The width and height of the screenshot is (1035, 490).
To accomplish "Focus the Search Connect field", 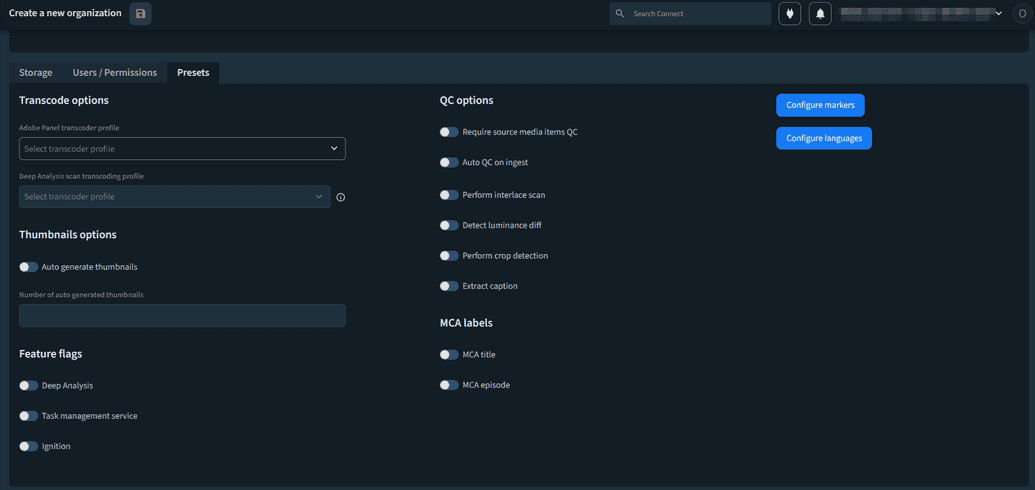I will click(690, 14).
